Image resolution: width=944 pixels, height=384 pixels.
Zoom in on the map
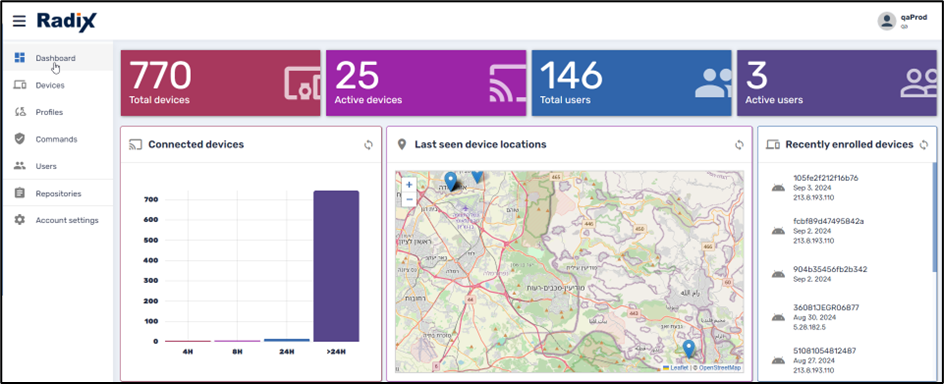(409, 185)
